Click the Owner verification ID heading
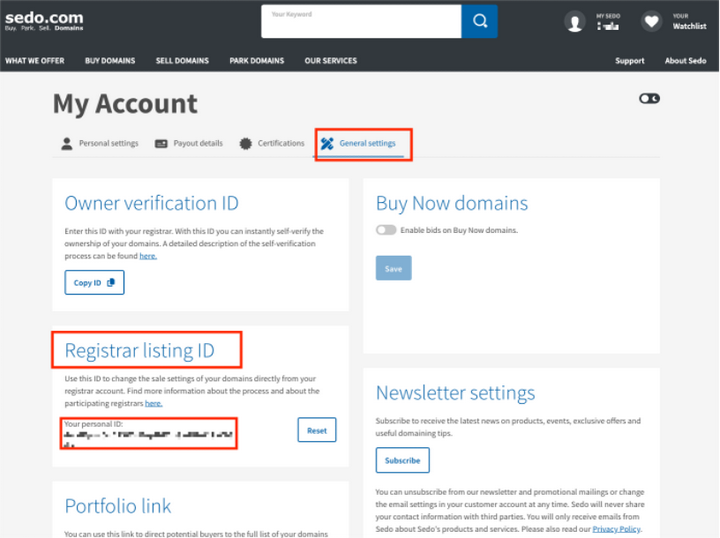The width and height of the screenshot is (720, 538). 152,203
